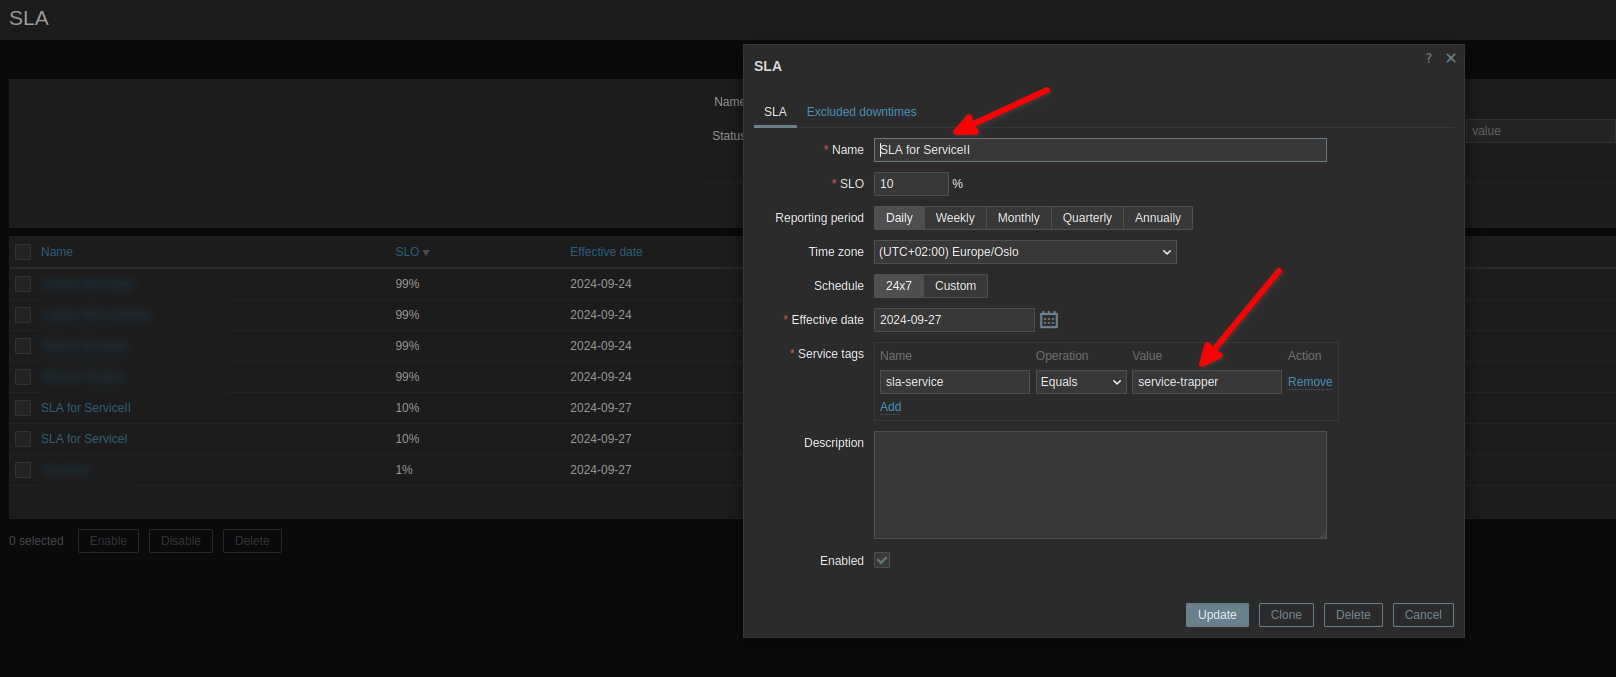This screenshot has height=677, width=1616.
Task: Focus the Description text area
Action: [1099, 485]
